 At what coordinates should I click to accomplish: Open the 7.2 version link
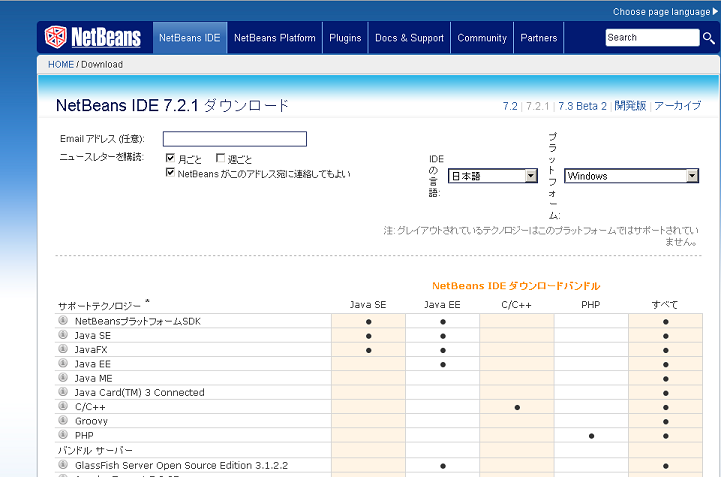(x=510, y=106)
